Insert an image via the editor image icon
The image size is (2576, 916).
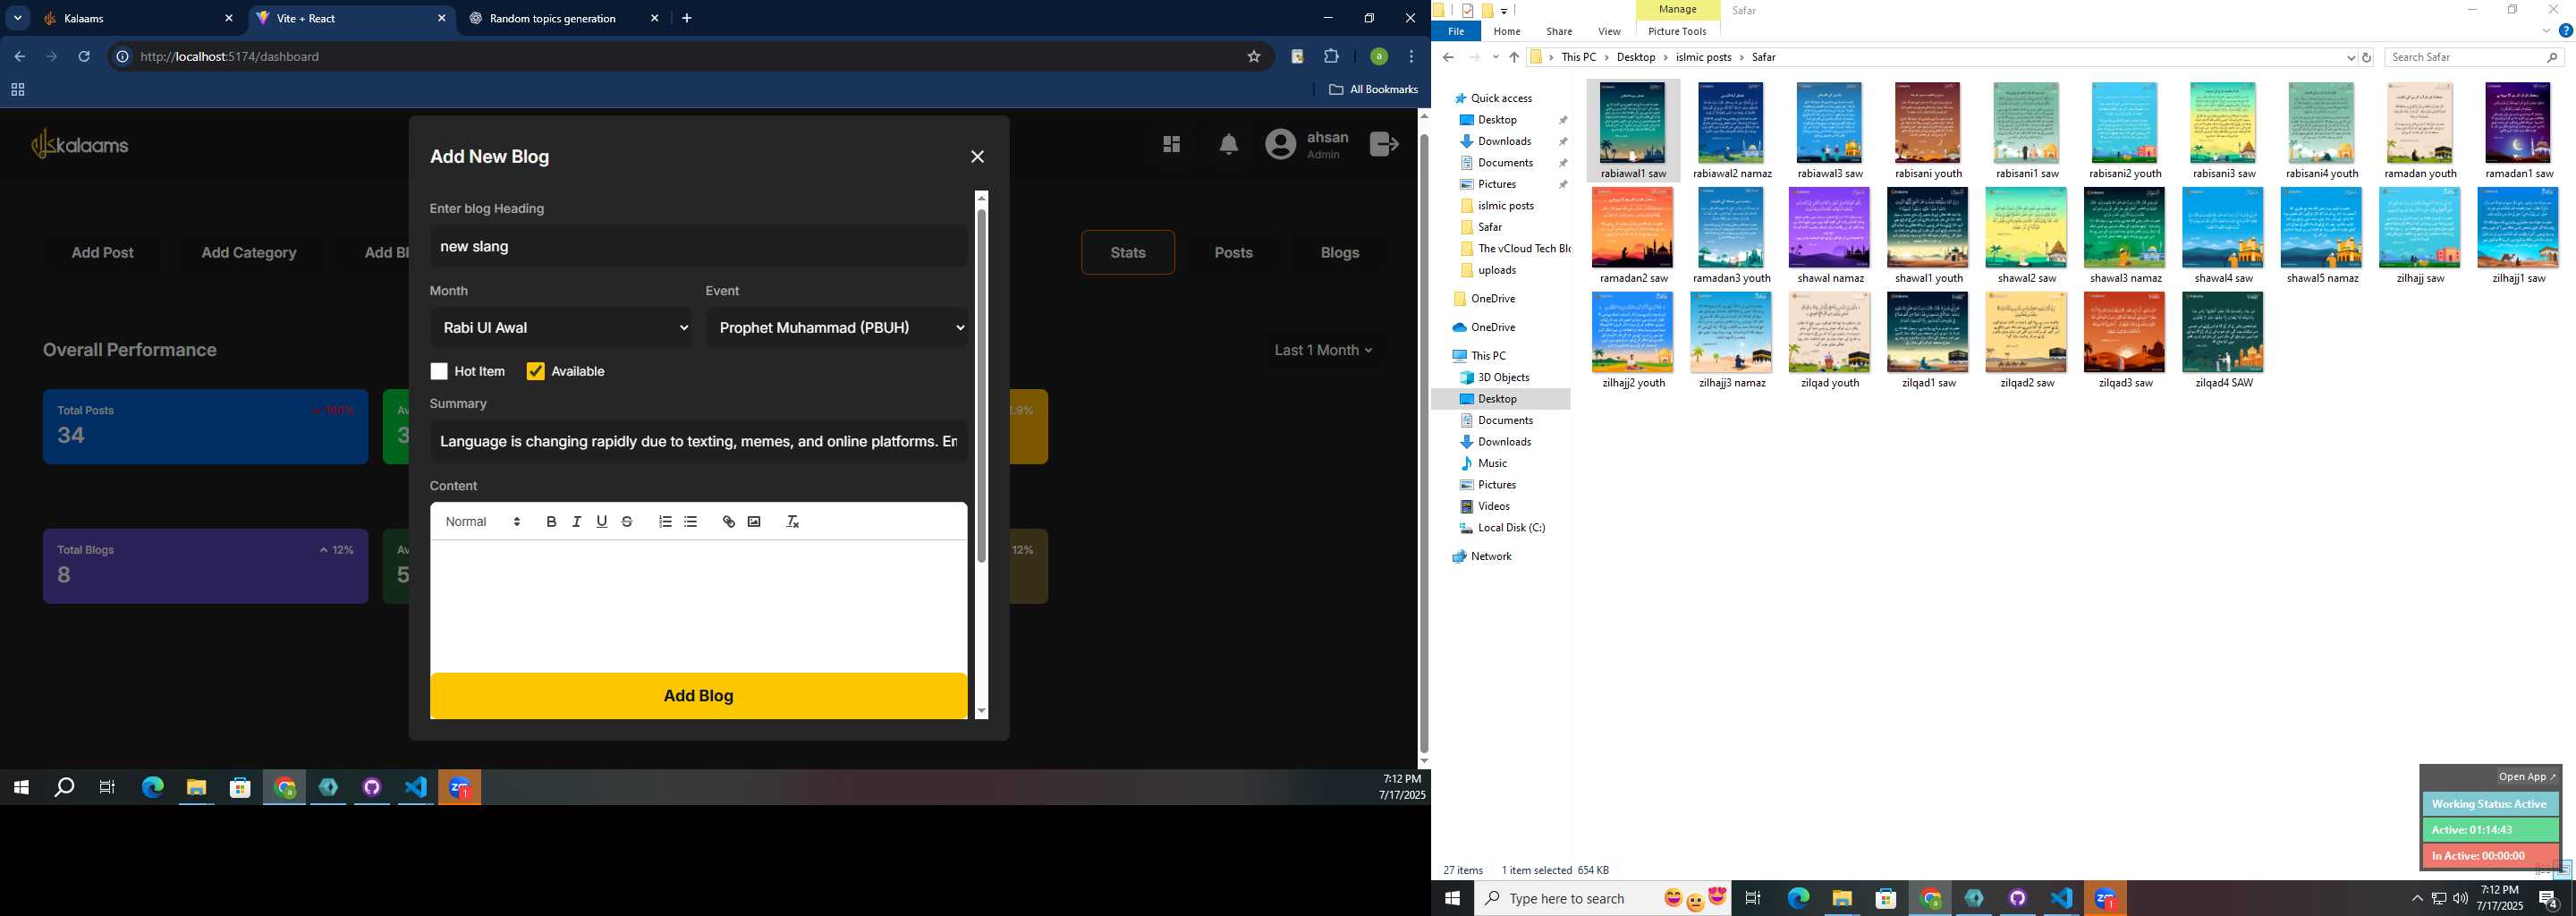pos(754,522)
